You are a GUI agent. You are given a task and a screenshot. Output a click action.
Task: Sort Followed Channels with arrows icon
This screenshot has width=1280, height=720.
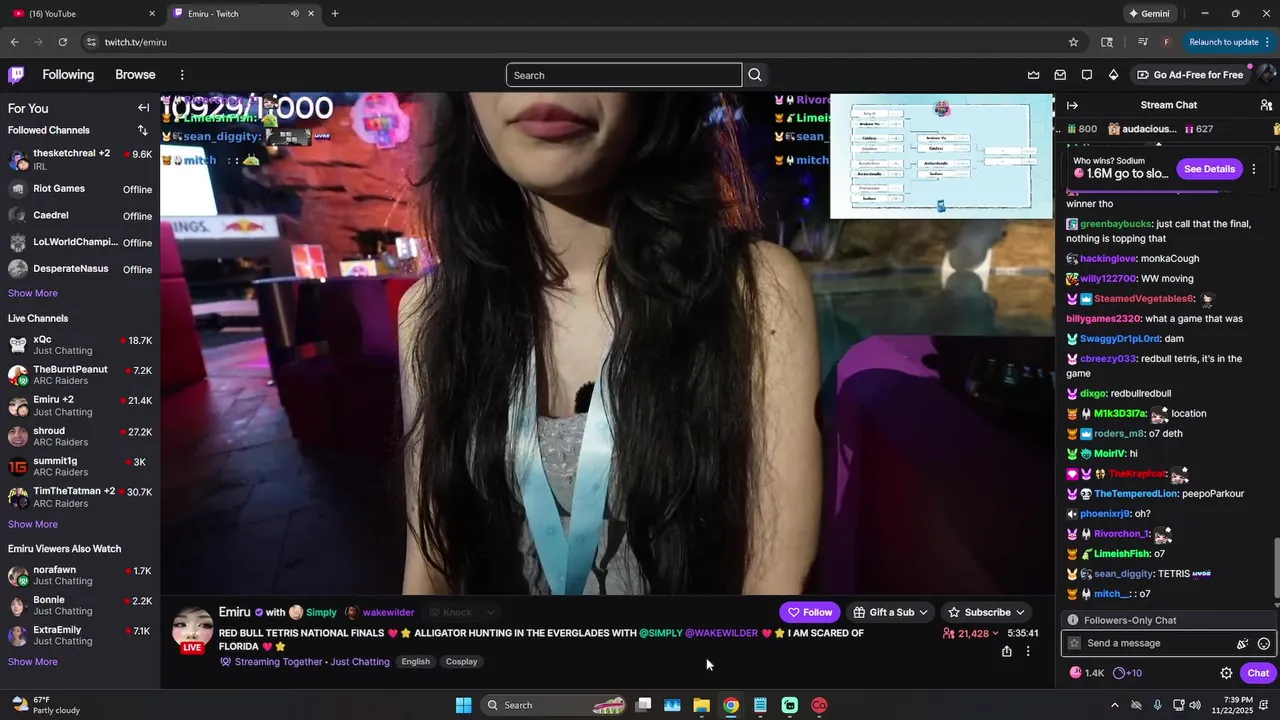(142, 130)
